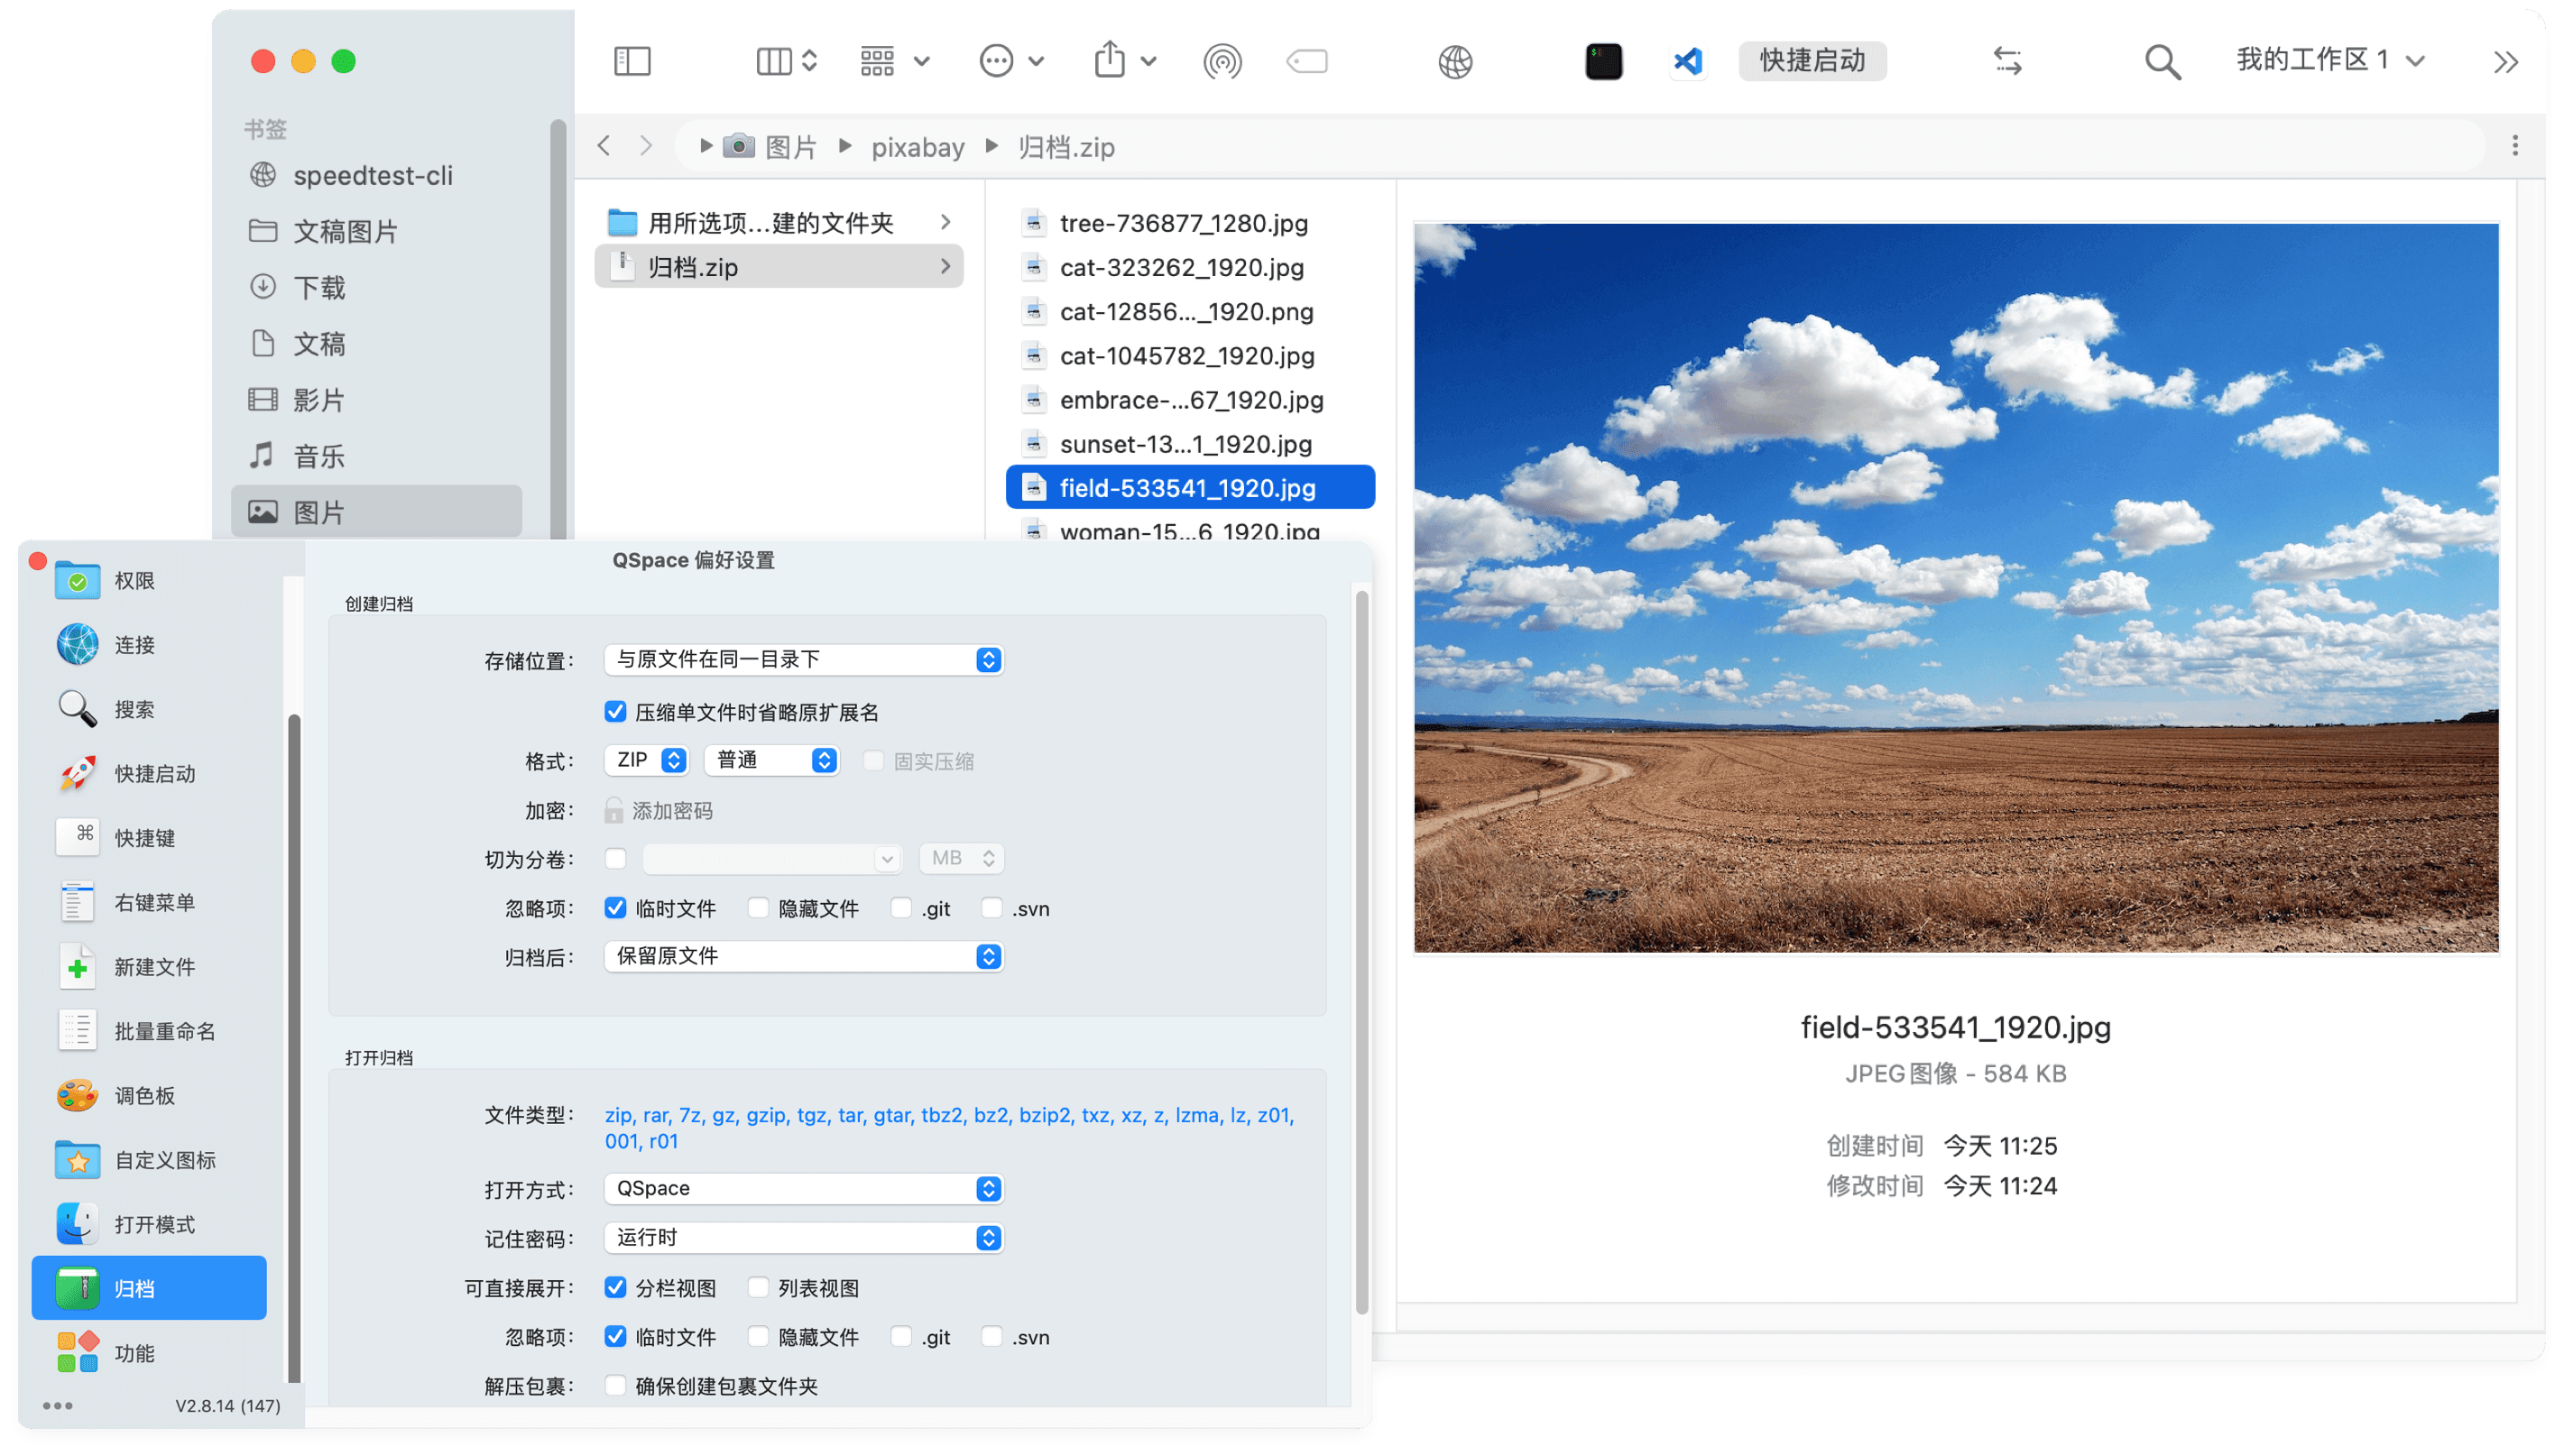This screenshot has height=1456, width=2564.
Task: Click the AirDrop toolbar icon
Action: [x=1222, y=62]
